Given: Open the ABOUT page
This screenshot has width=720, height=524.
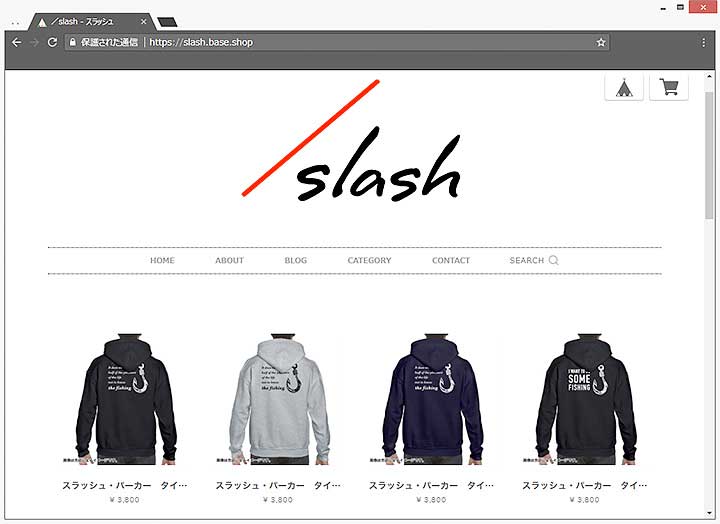Looking at the screenshot, I should (x=230, y=260).
